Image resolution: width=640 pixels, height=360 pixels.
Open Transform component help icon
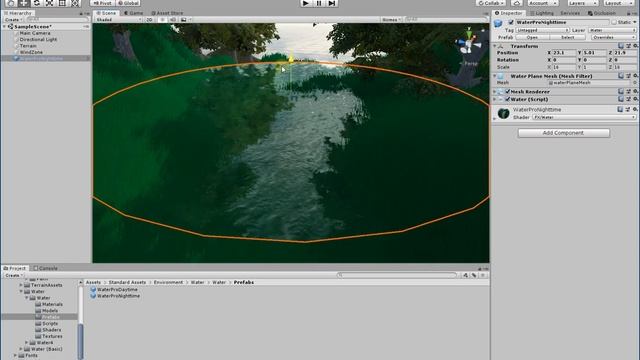click(x=621, y=46)
